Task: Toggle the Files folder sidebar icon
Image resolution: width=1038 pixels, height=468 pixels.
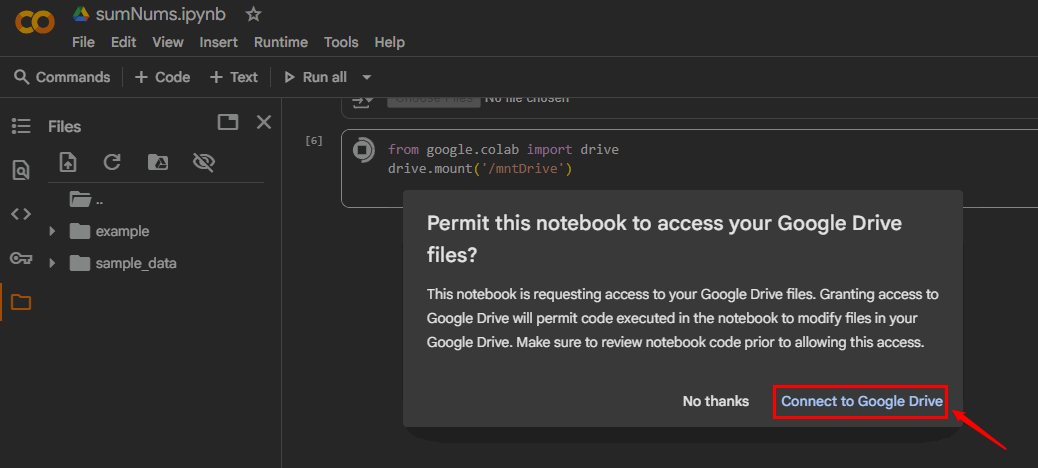Action: click(21, 302)
